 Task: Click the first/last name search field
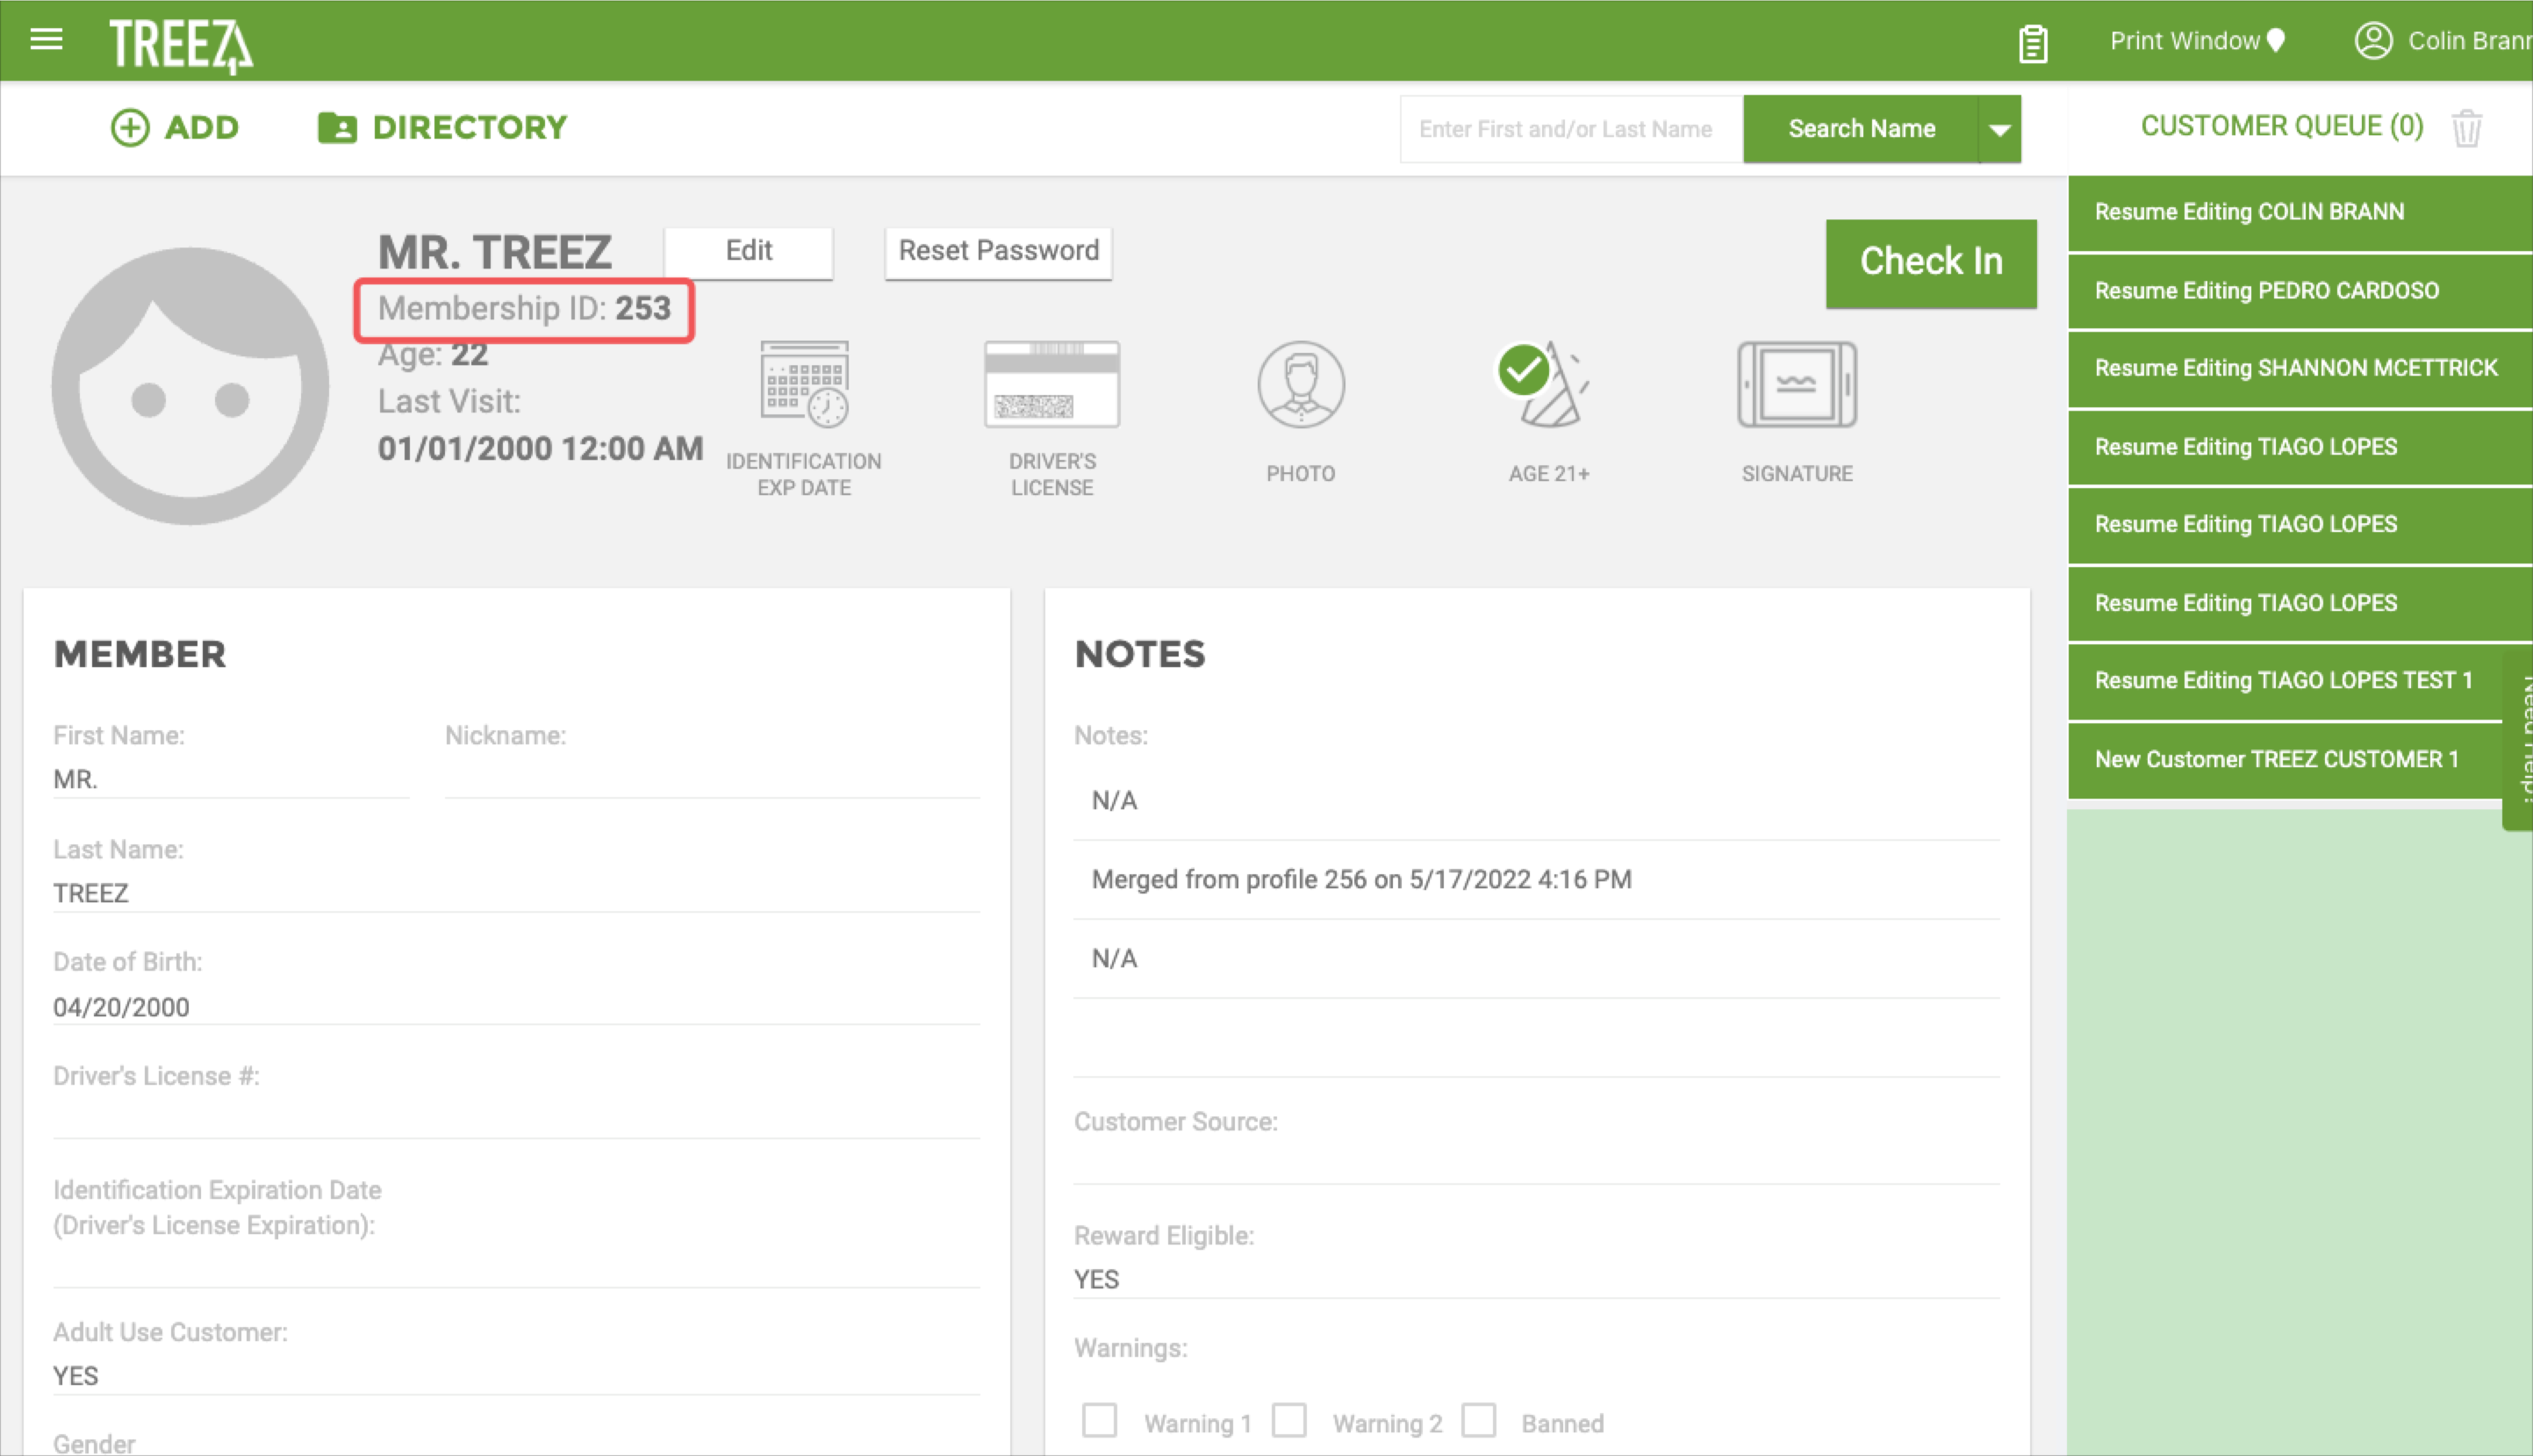(1567, 128)
